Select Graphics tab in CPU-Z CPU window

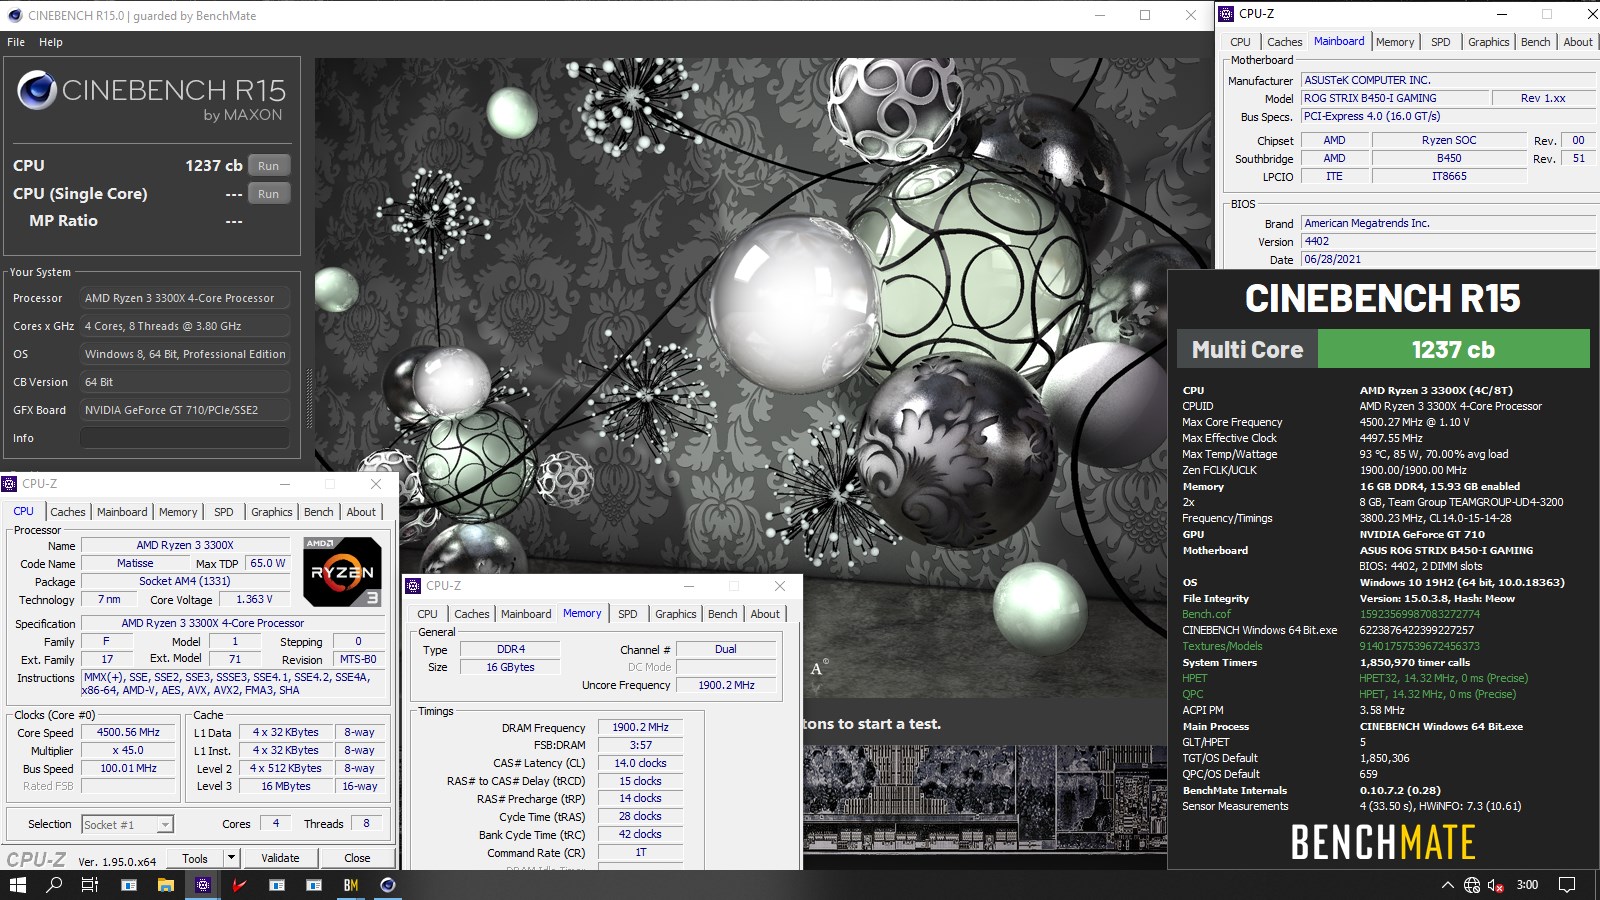[272, 512]
